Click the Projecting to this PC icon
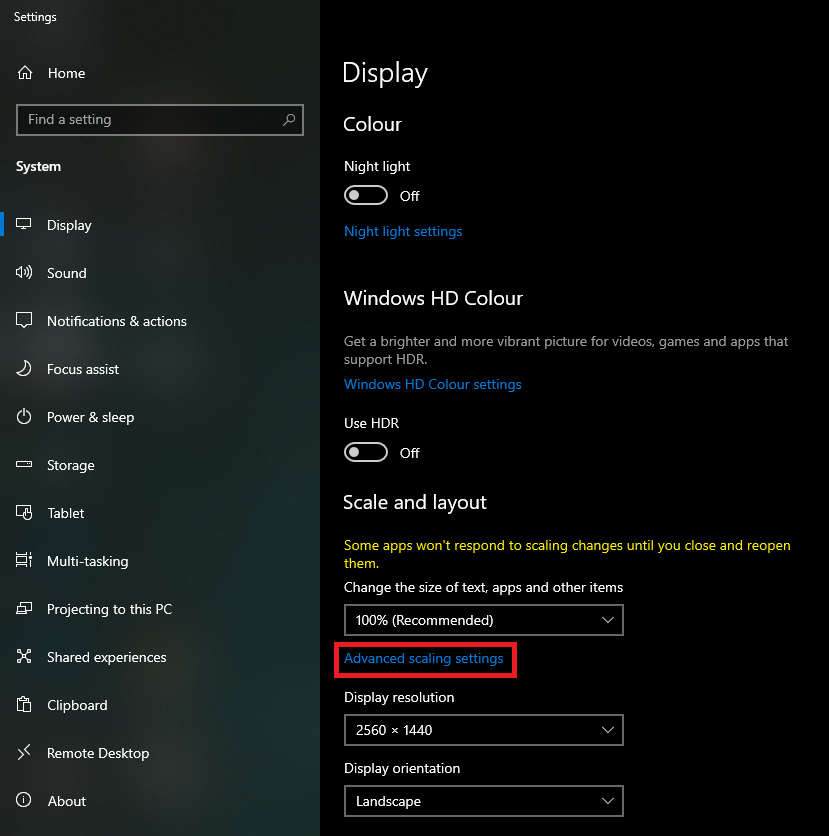 click(23, 608)
